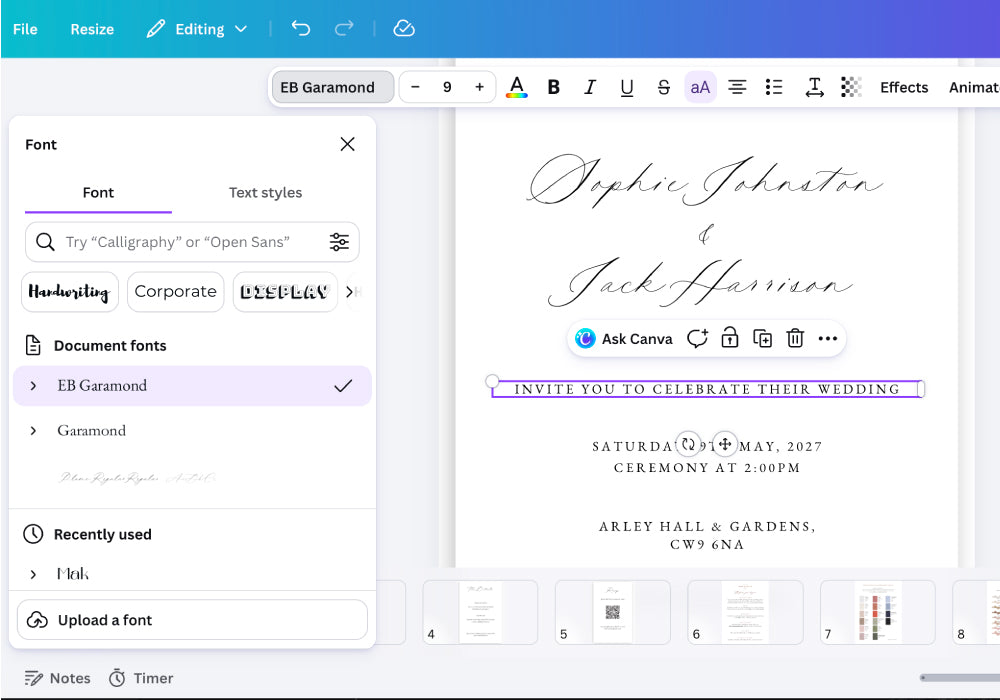1000x700 pixels.
Task: Expand Garamond font variants
Action: click(x=33, y=431)
